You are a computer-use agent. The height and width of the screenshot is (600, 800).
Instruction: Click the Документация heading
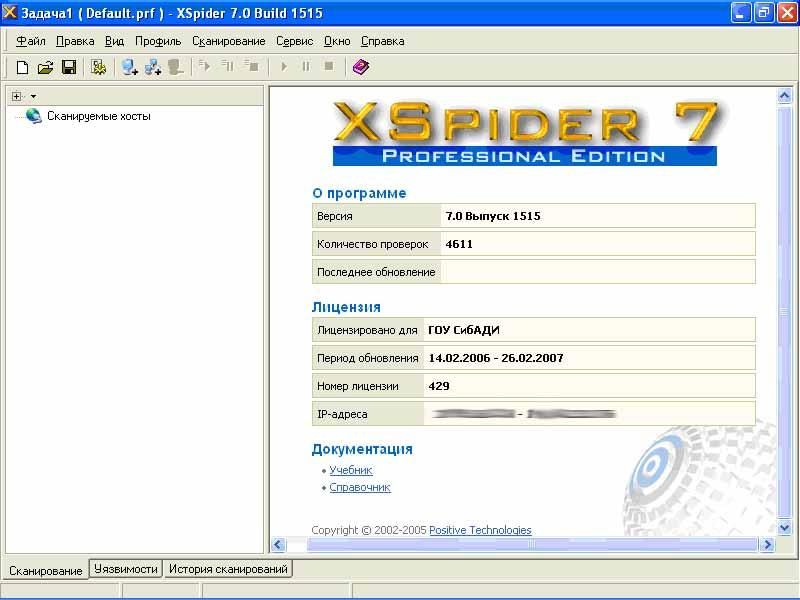coord(362,449)
